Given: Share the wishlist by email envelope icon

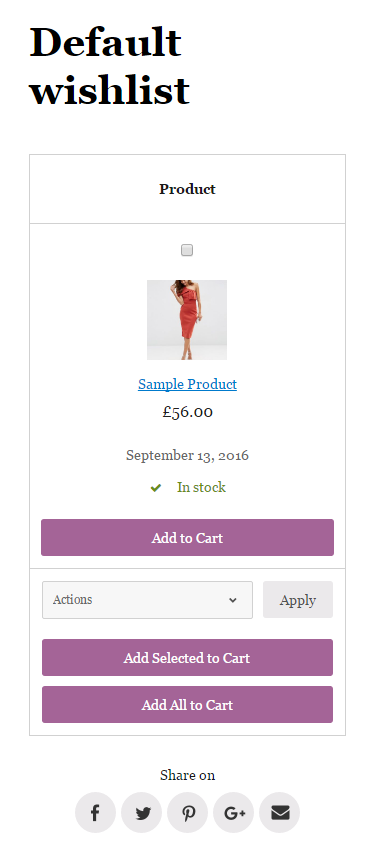Looking at the screenshot, I should point(279,813).
